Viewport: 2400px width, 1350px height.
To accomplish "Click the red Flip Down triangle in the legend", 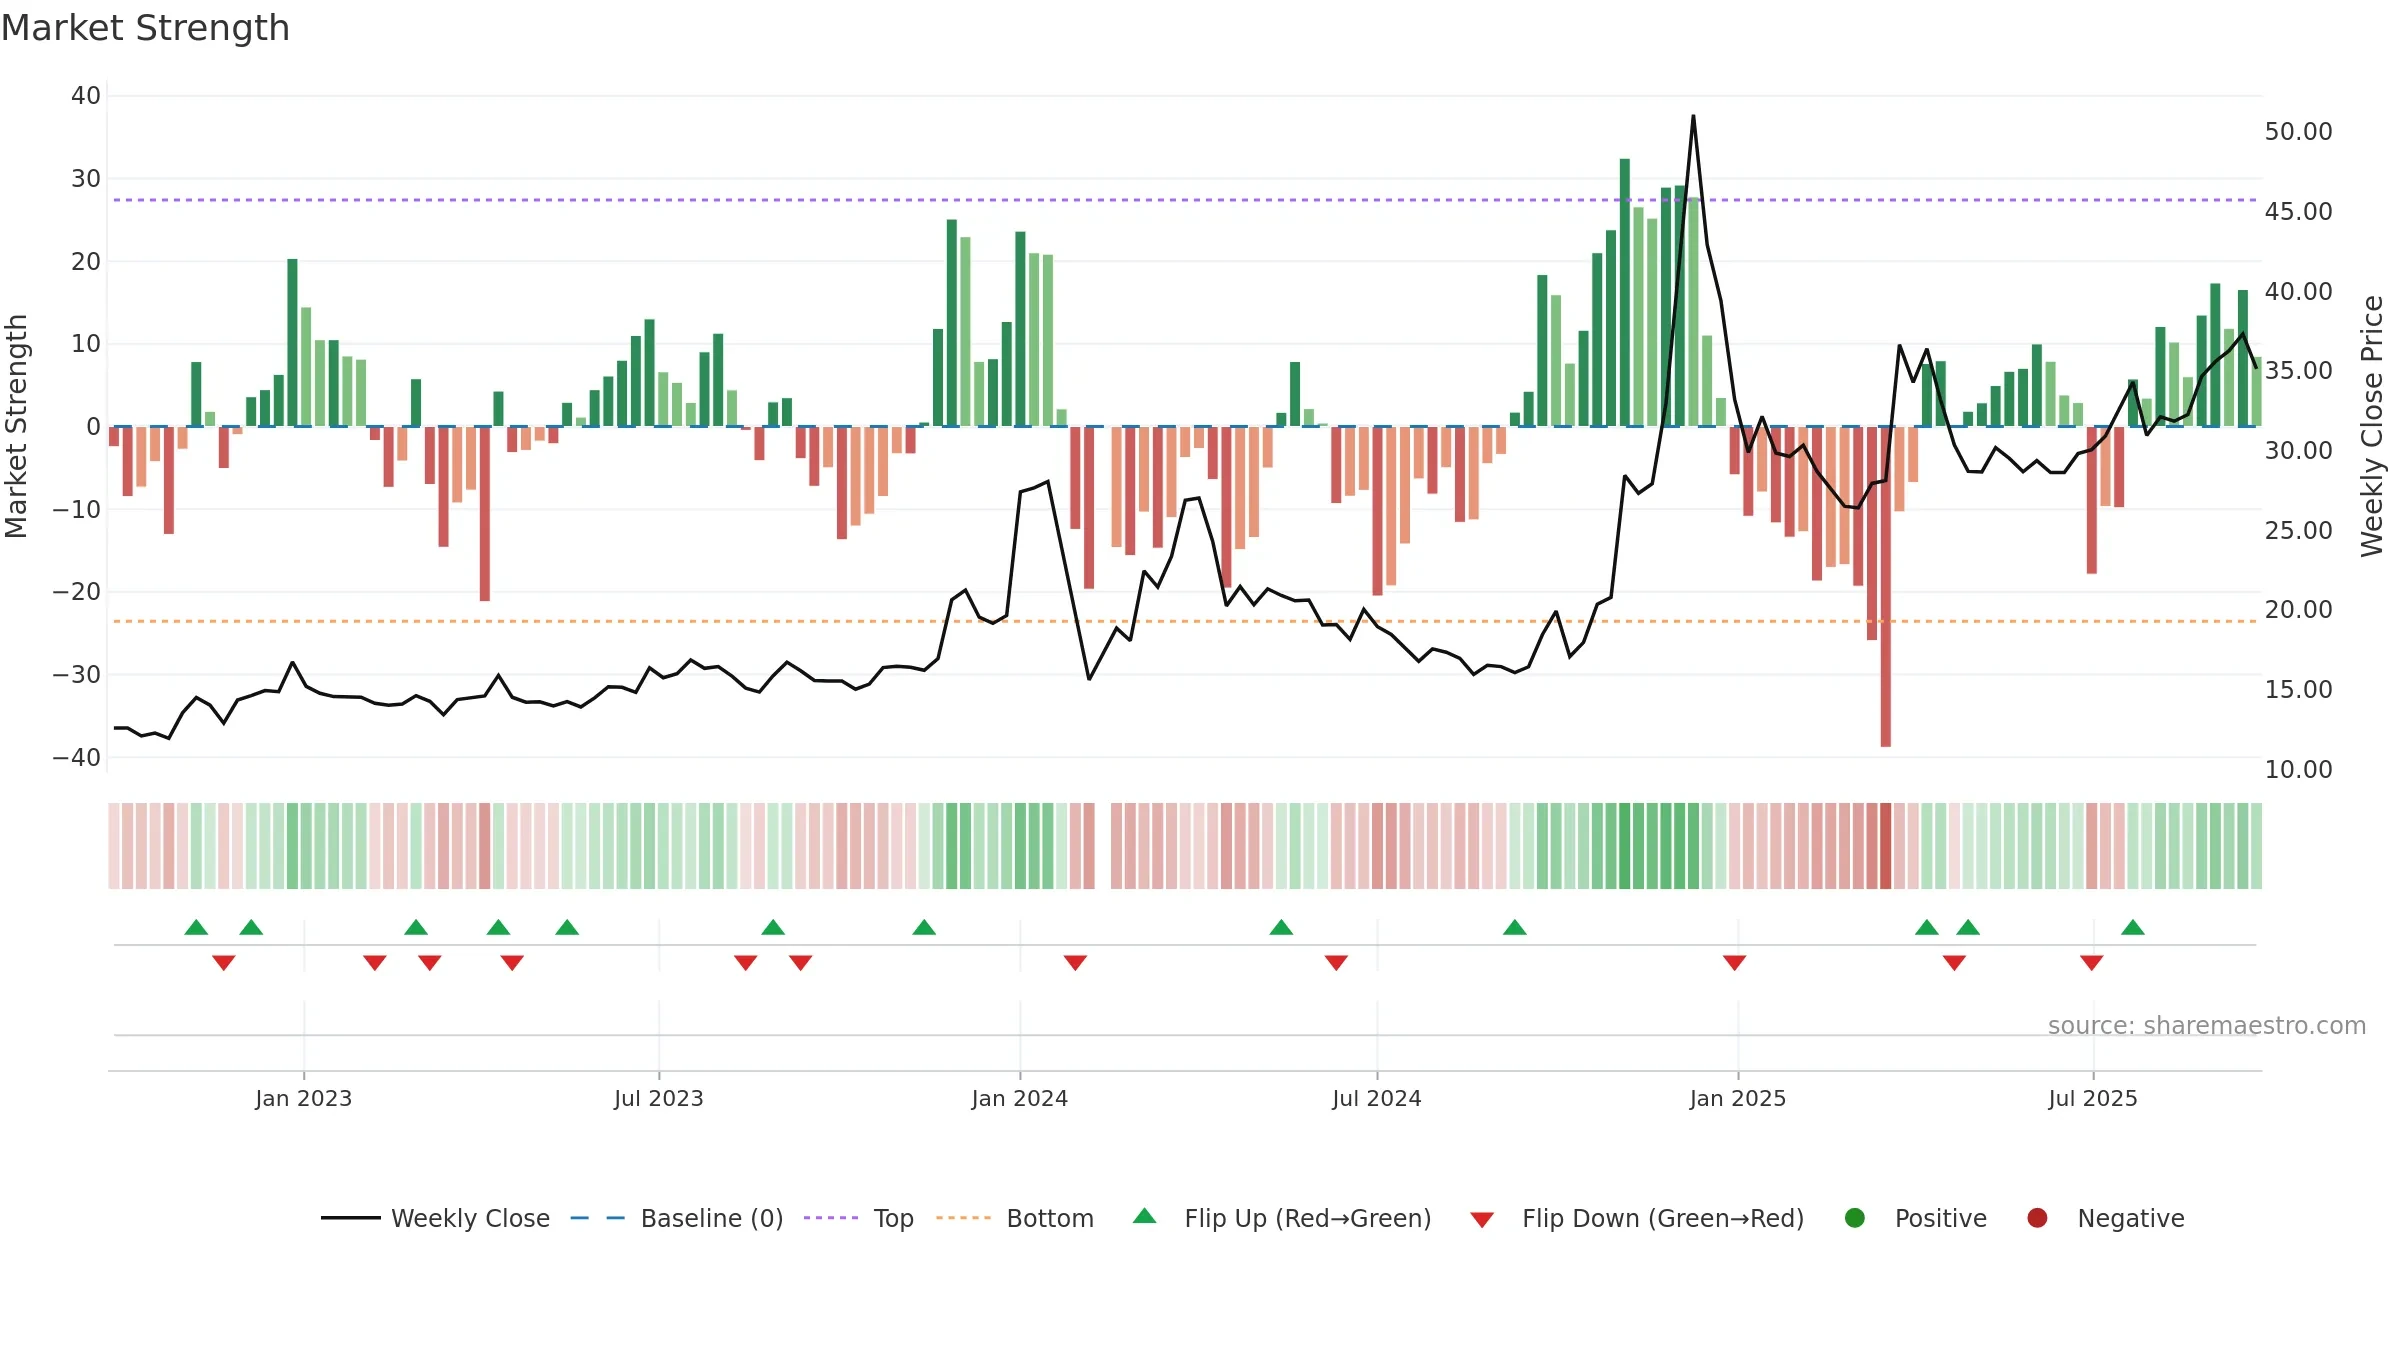I will click(1483, 1220).
